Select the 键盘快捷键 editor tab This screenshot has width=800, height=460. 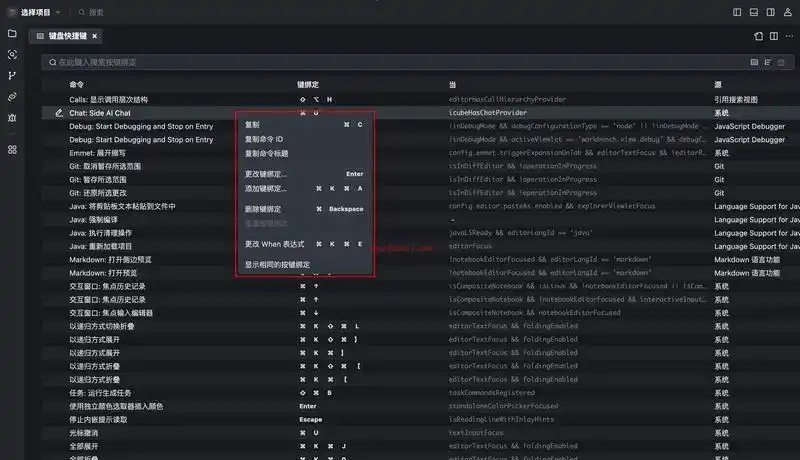point(66,36)
